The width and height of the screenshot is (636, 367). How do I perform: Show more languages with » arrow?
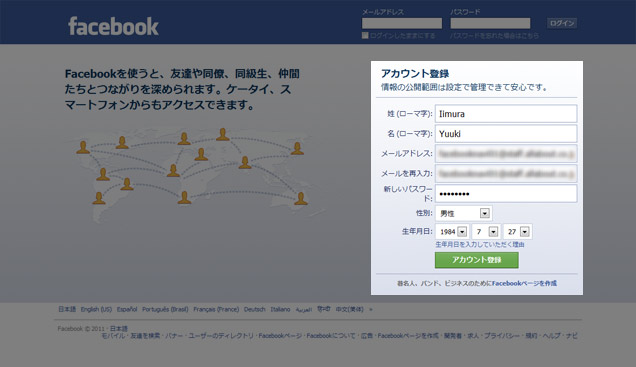370,309
